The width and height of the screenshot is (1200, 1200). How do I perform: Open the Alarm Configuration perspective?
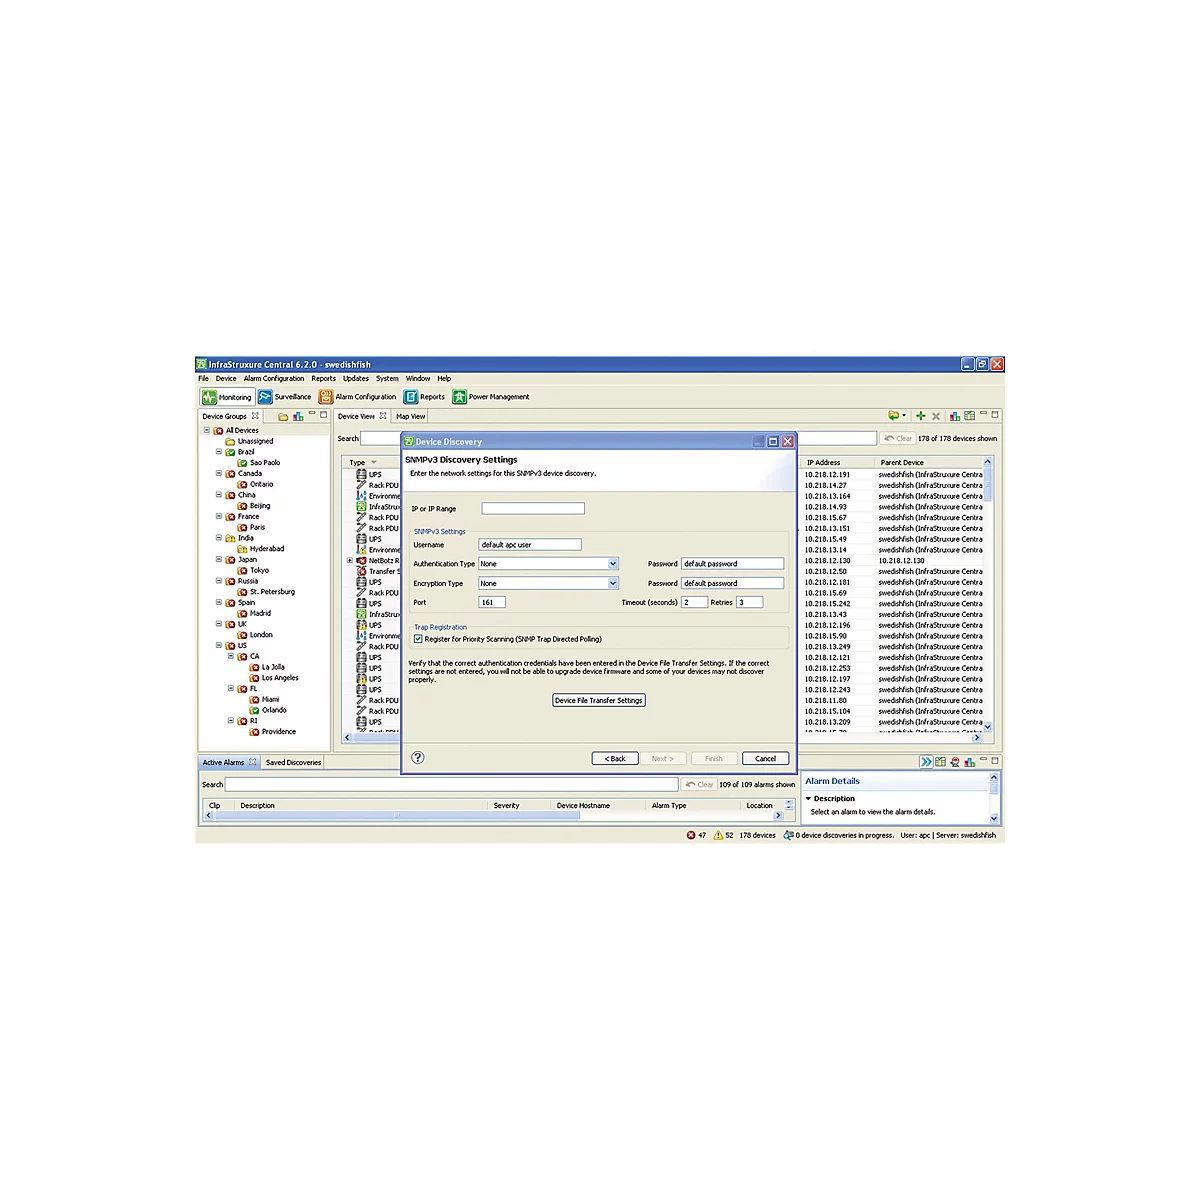358,397
